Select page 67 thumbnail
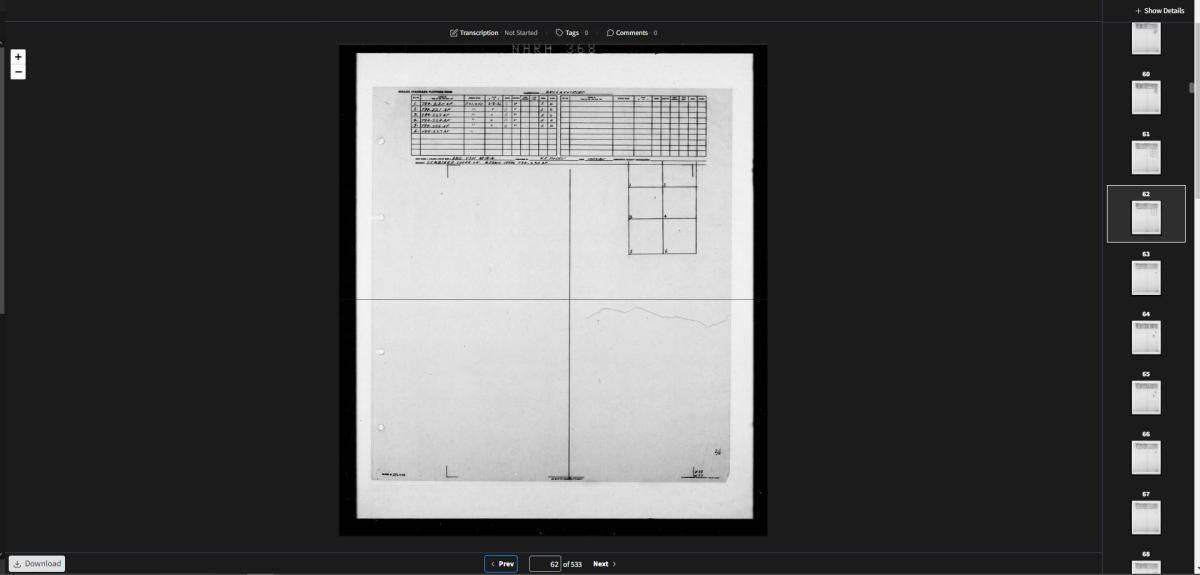1200x575 pixels. [x=1145, y=517]
